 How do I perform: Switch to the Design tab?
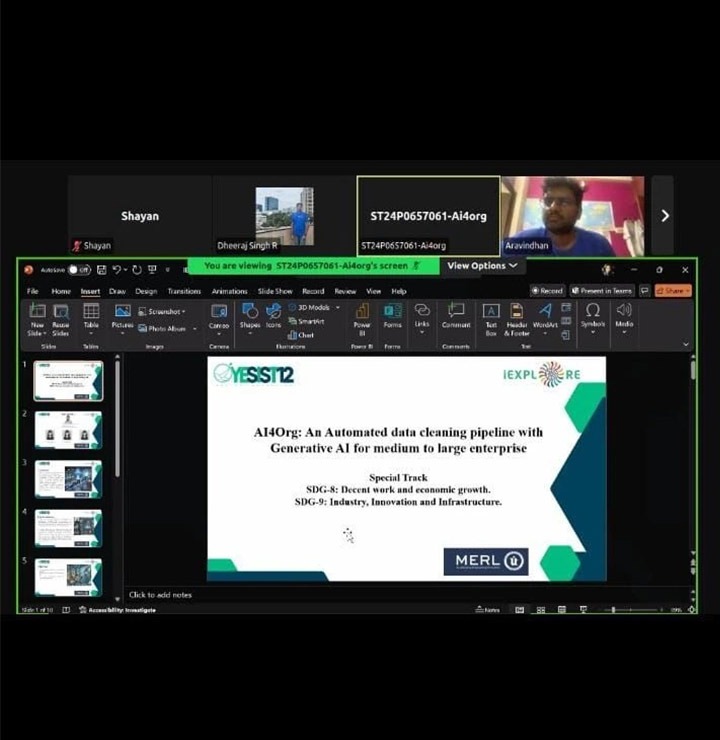146,291
